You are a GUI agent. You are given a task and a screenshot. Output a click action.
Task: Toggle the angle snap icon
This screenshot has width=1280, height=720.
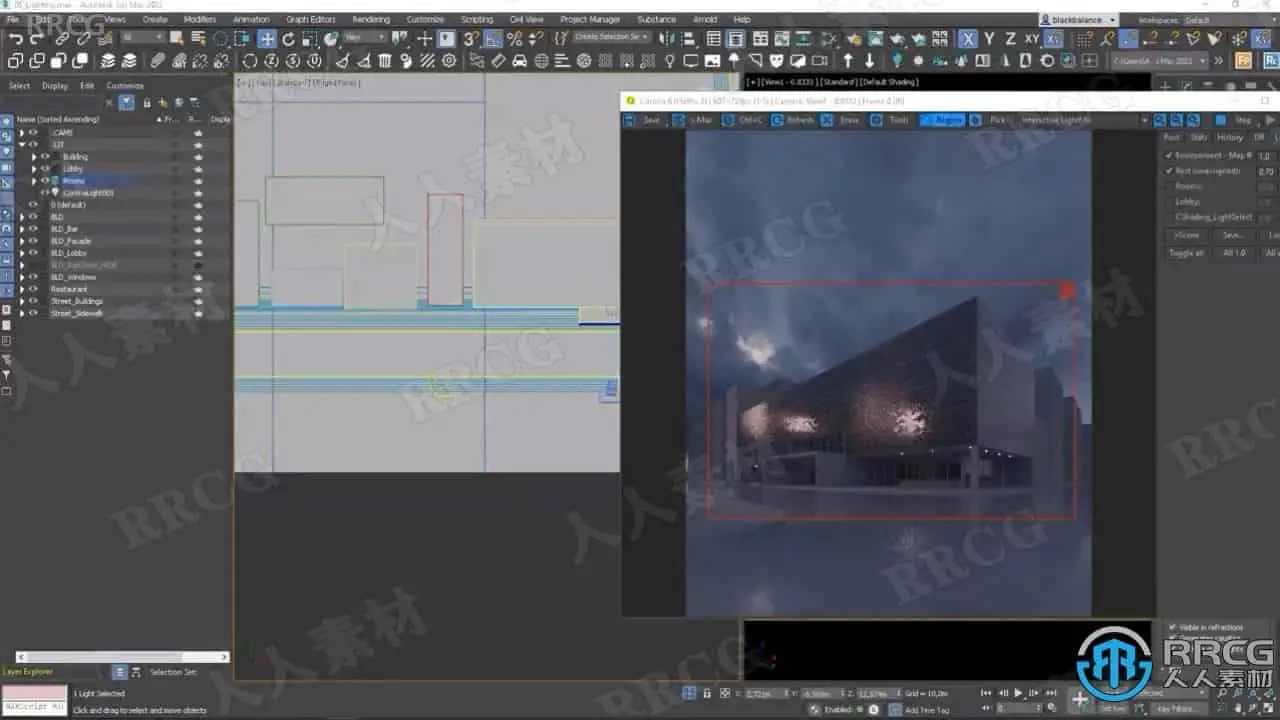pos(493,39)
